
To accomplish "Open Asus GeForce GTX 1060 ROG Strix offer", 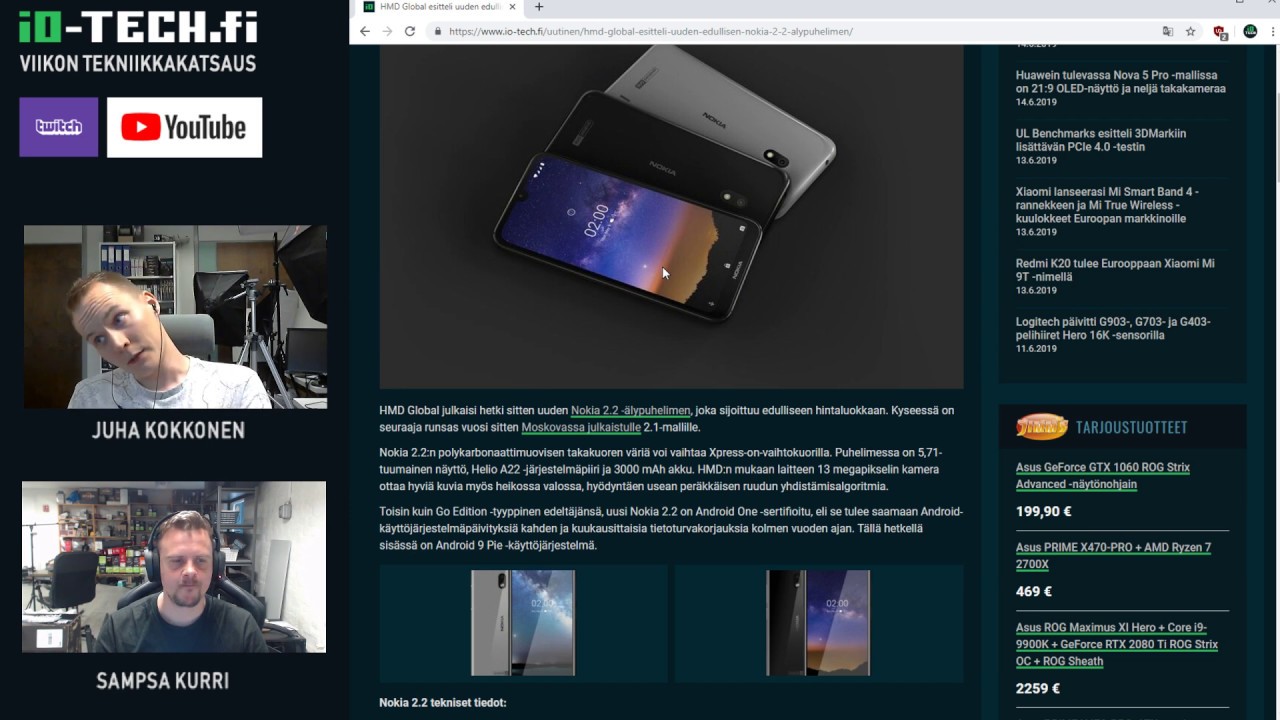I will pos(1102,476).
